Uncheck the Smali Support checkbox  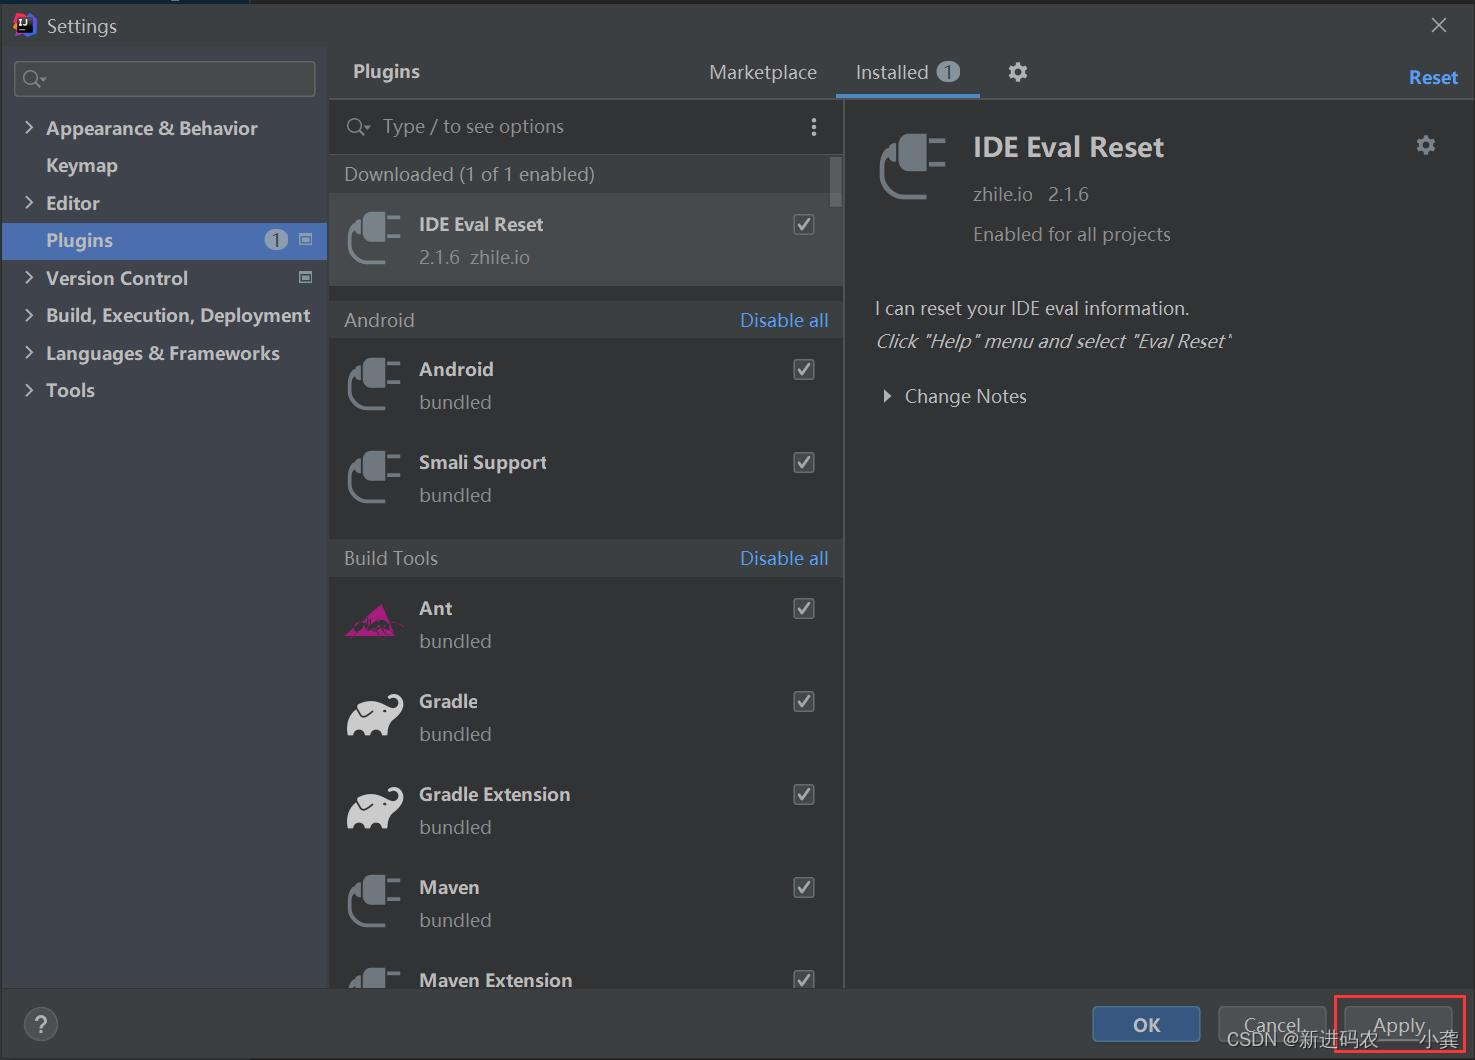click(804, 462)
